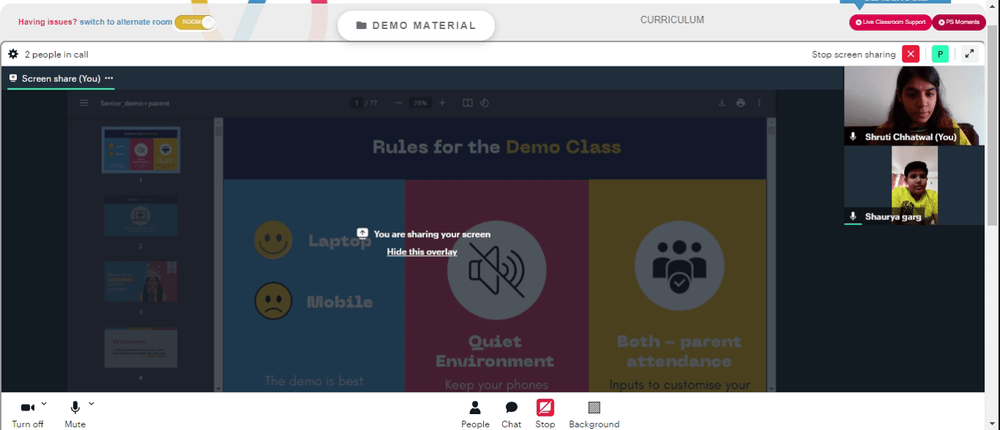Screen dimensions: 1000x430
Task: Mute the microphone
Action: pyautogui.click(x=75, y=413)
